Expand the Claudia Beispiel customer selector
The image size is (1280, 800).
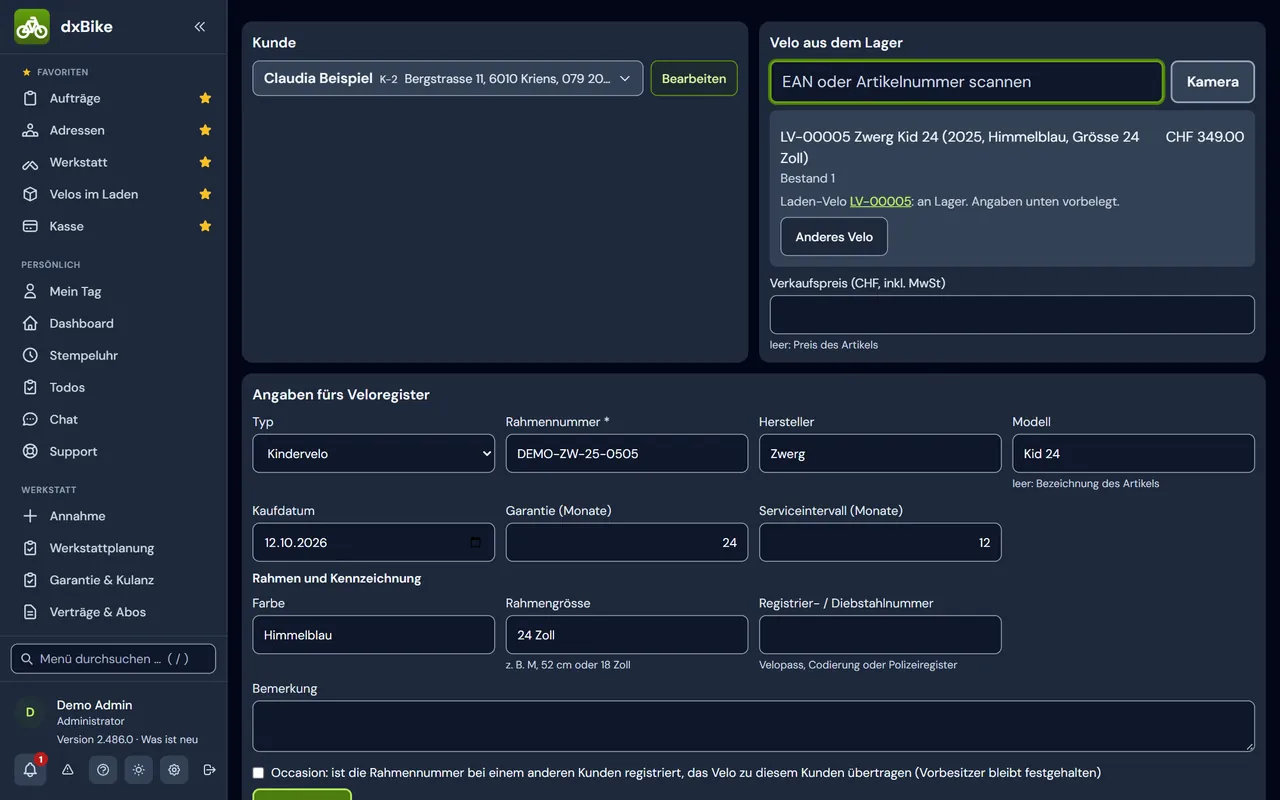(x=447, y=78)
